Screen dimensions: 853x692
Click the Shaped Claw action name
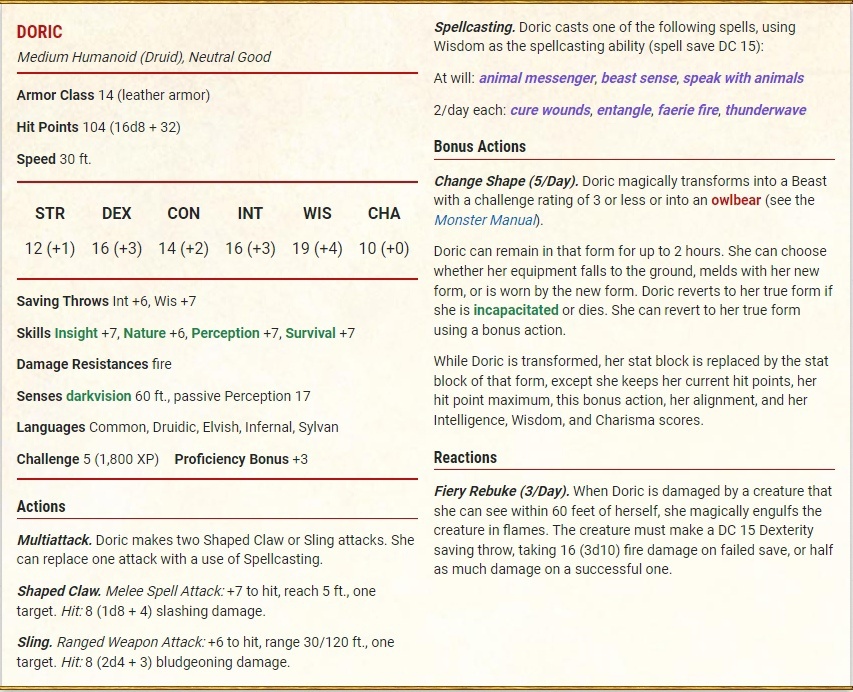pyautogui.click(x=59, y=591)
